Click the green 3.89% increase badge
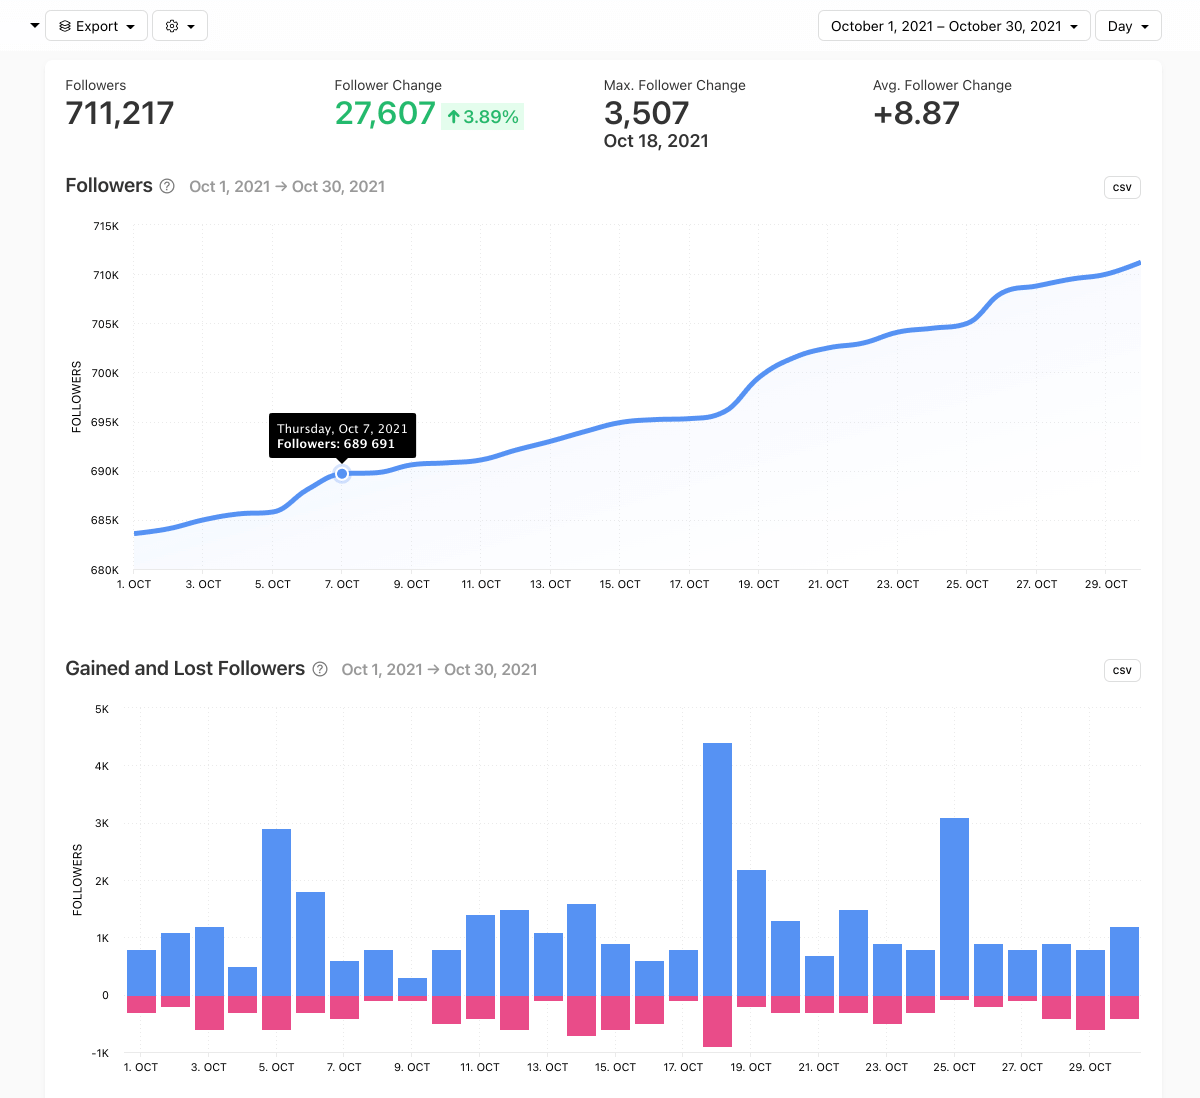 482,117
